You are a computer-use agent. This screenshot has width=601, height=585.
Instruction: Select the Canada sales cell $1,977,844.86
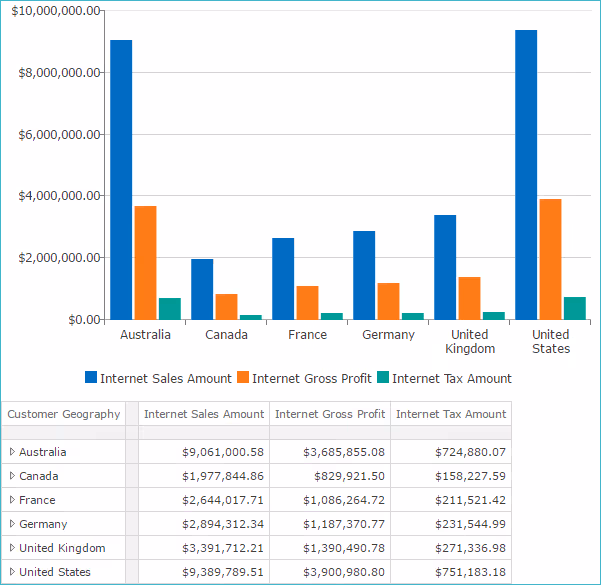click(204, 476)
